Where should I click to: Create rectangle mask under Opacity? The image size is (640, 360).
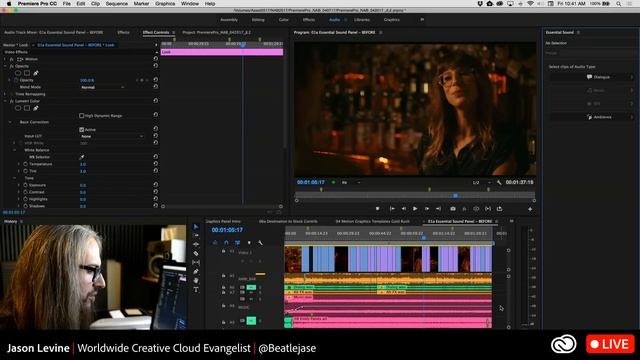coord(27,73)
